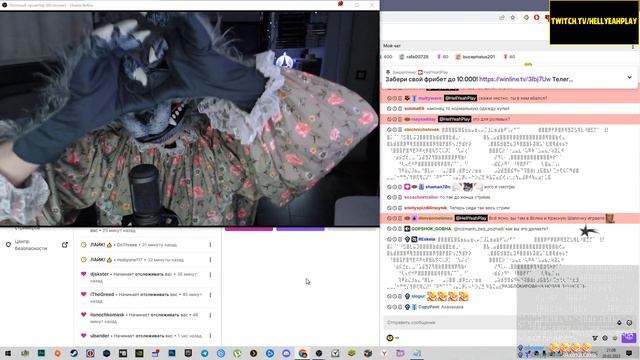Click the bucephalus201 leaderboard entry
The height and width of the screenshot is (360, 640).
tap(475, 57)
